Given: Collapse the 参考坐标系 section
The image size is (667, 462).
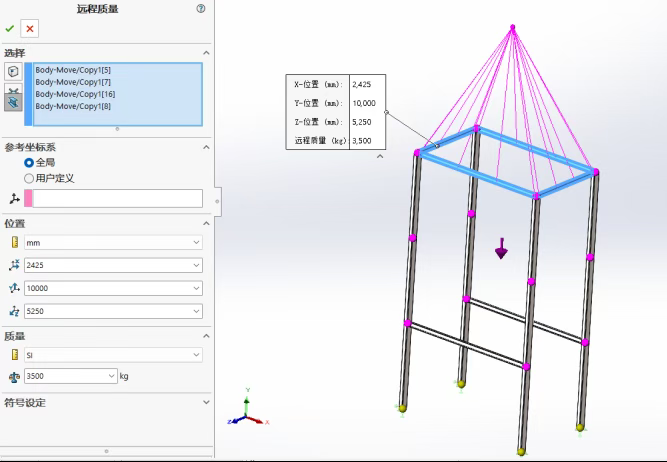Looking at the screenshot, I should click(206, 147).
